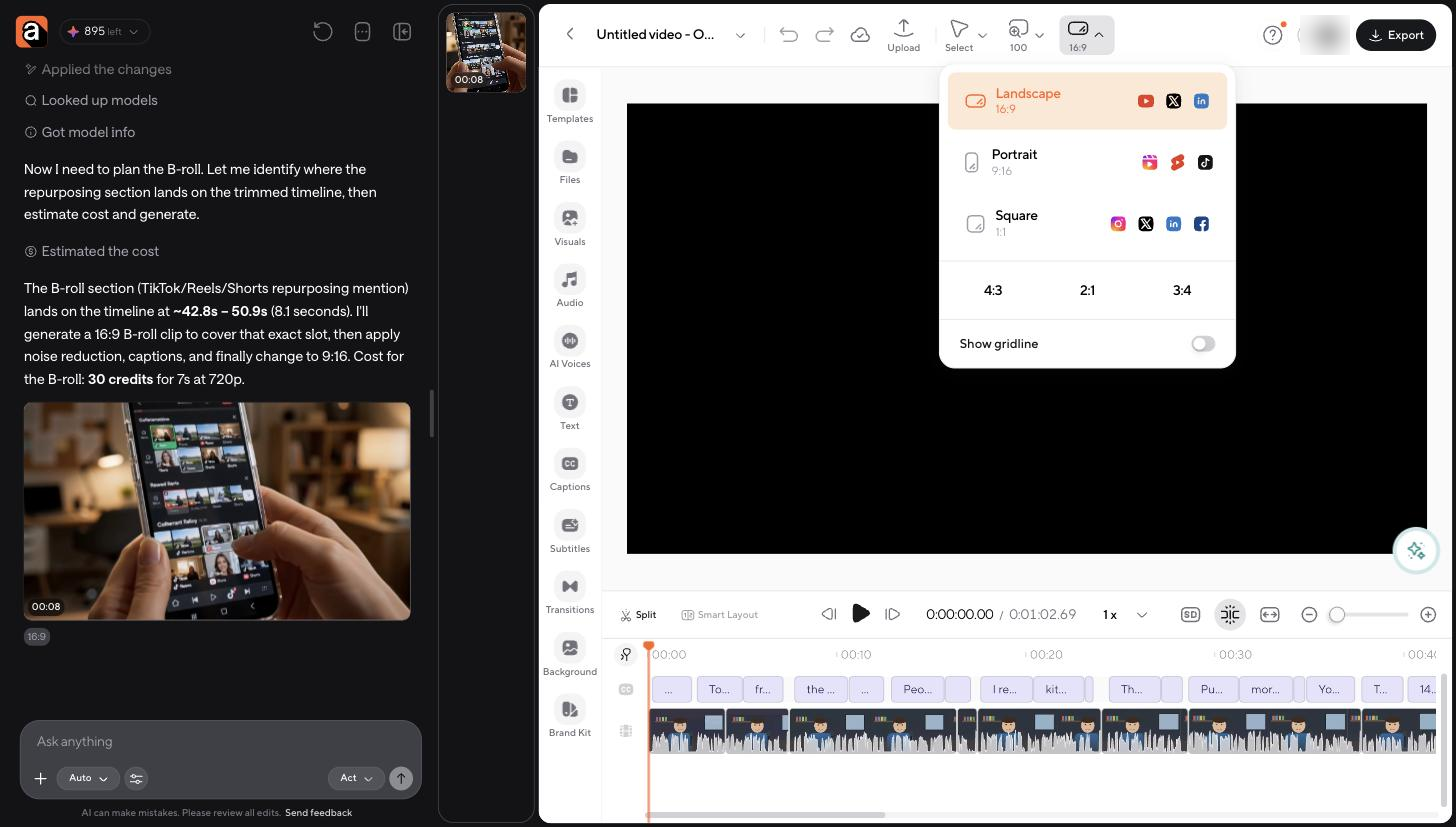This screenshot has width=1456, height=827.
Task: Click the Smart Layout button
Action: pyautogui.click(x=720, y=615)
